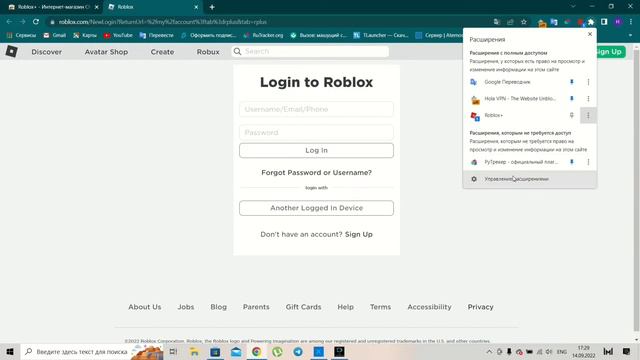
Task: Click the search magnifier icon in Roblox navbar
Action: pos(237,51)
